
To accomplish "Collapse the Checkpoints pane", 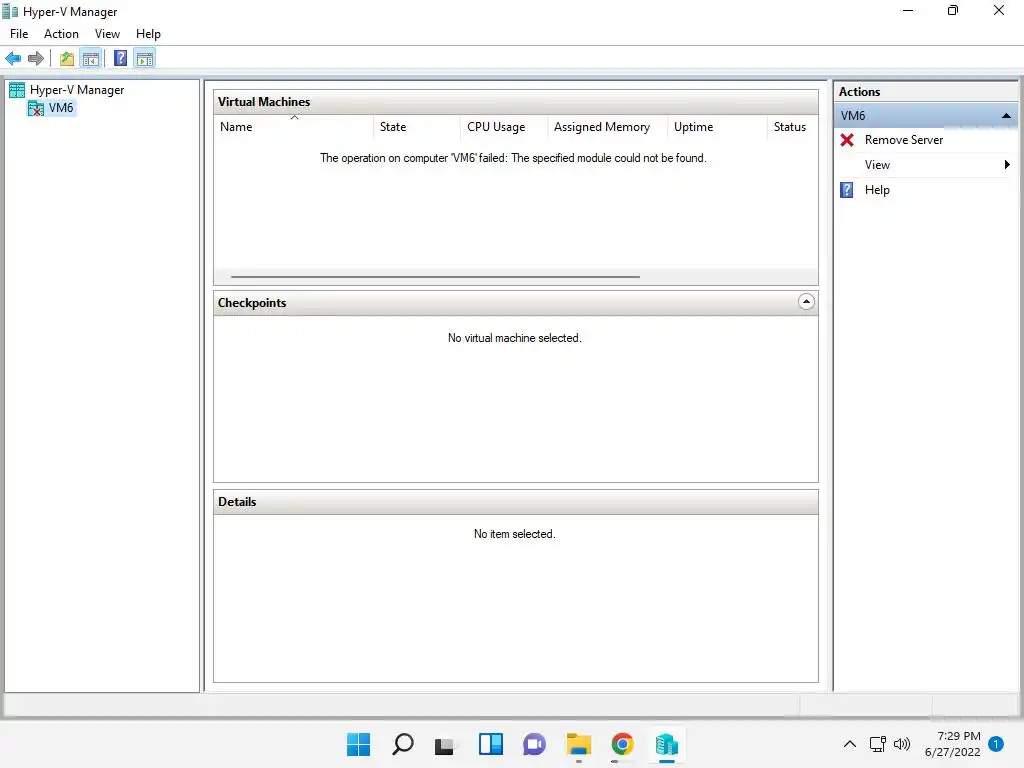I will click(806, 302).
